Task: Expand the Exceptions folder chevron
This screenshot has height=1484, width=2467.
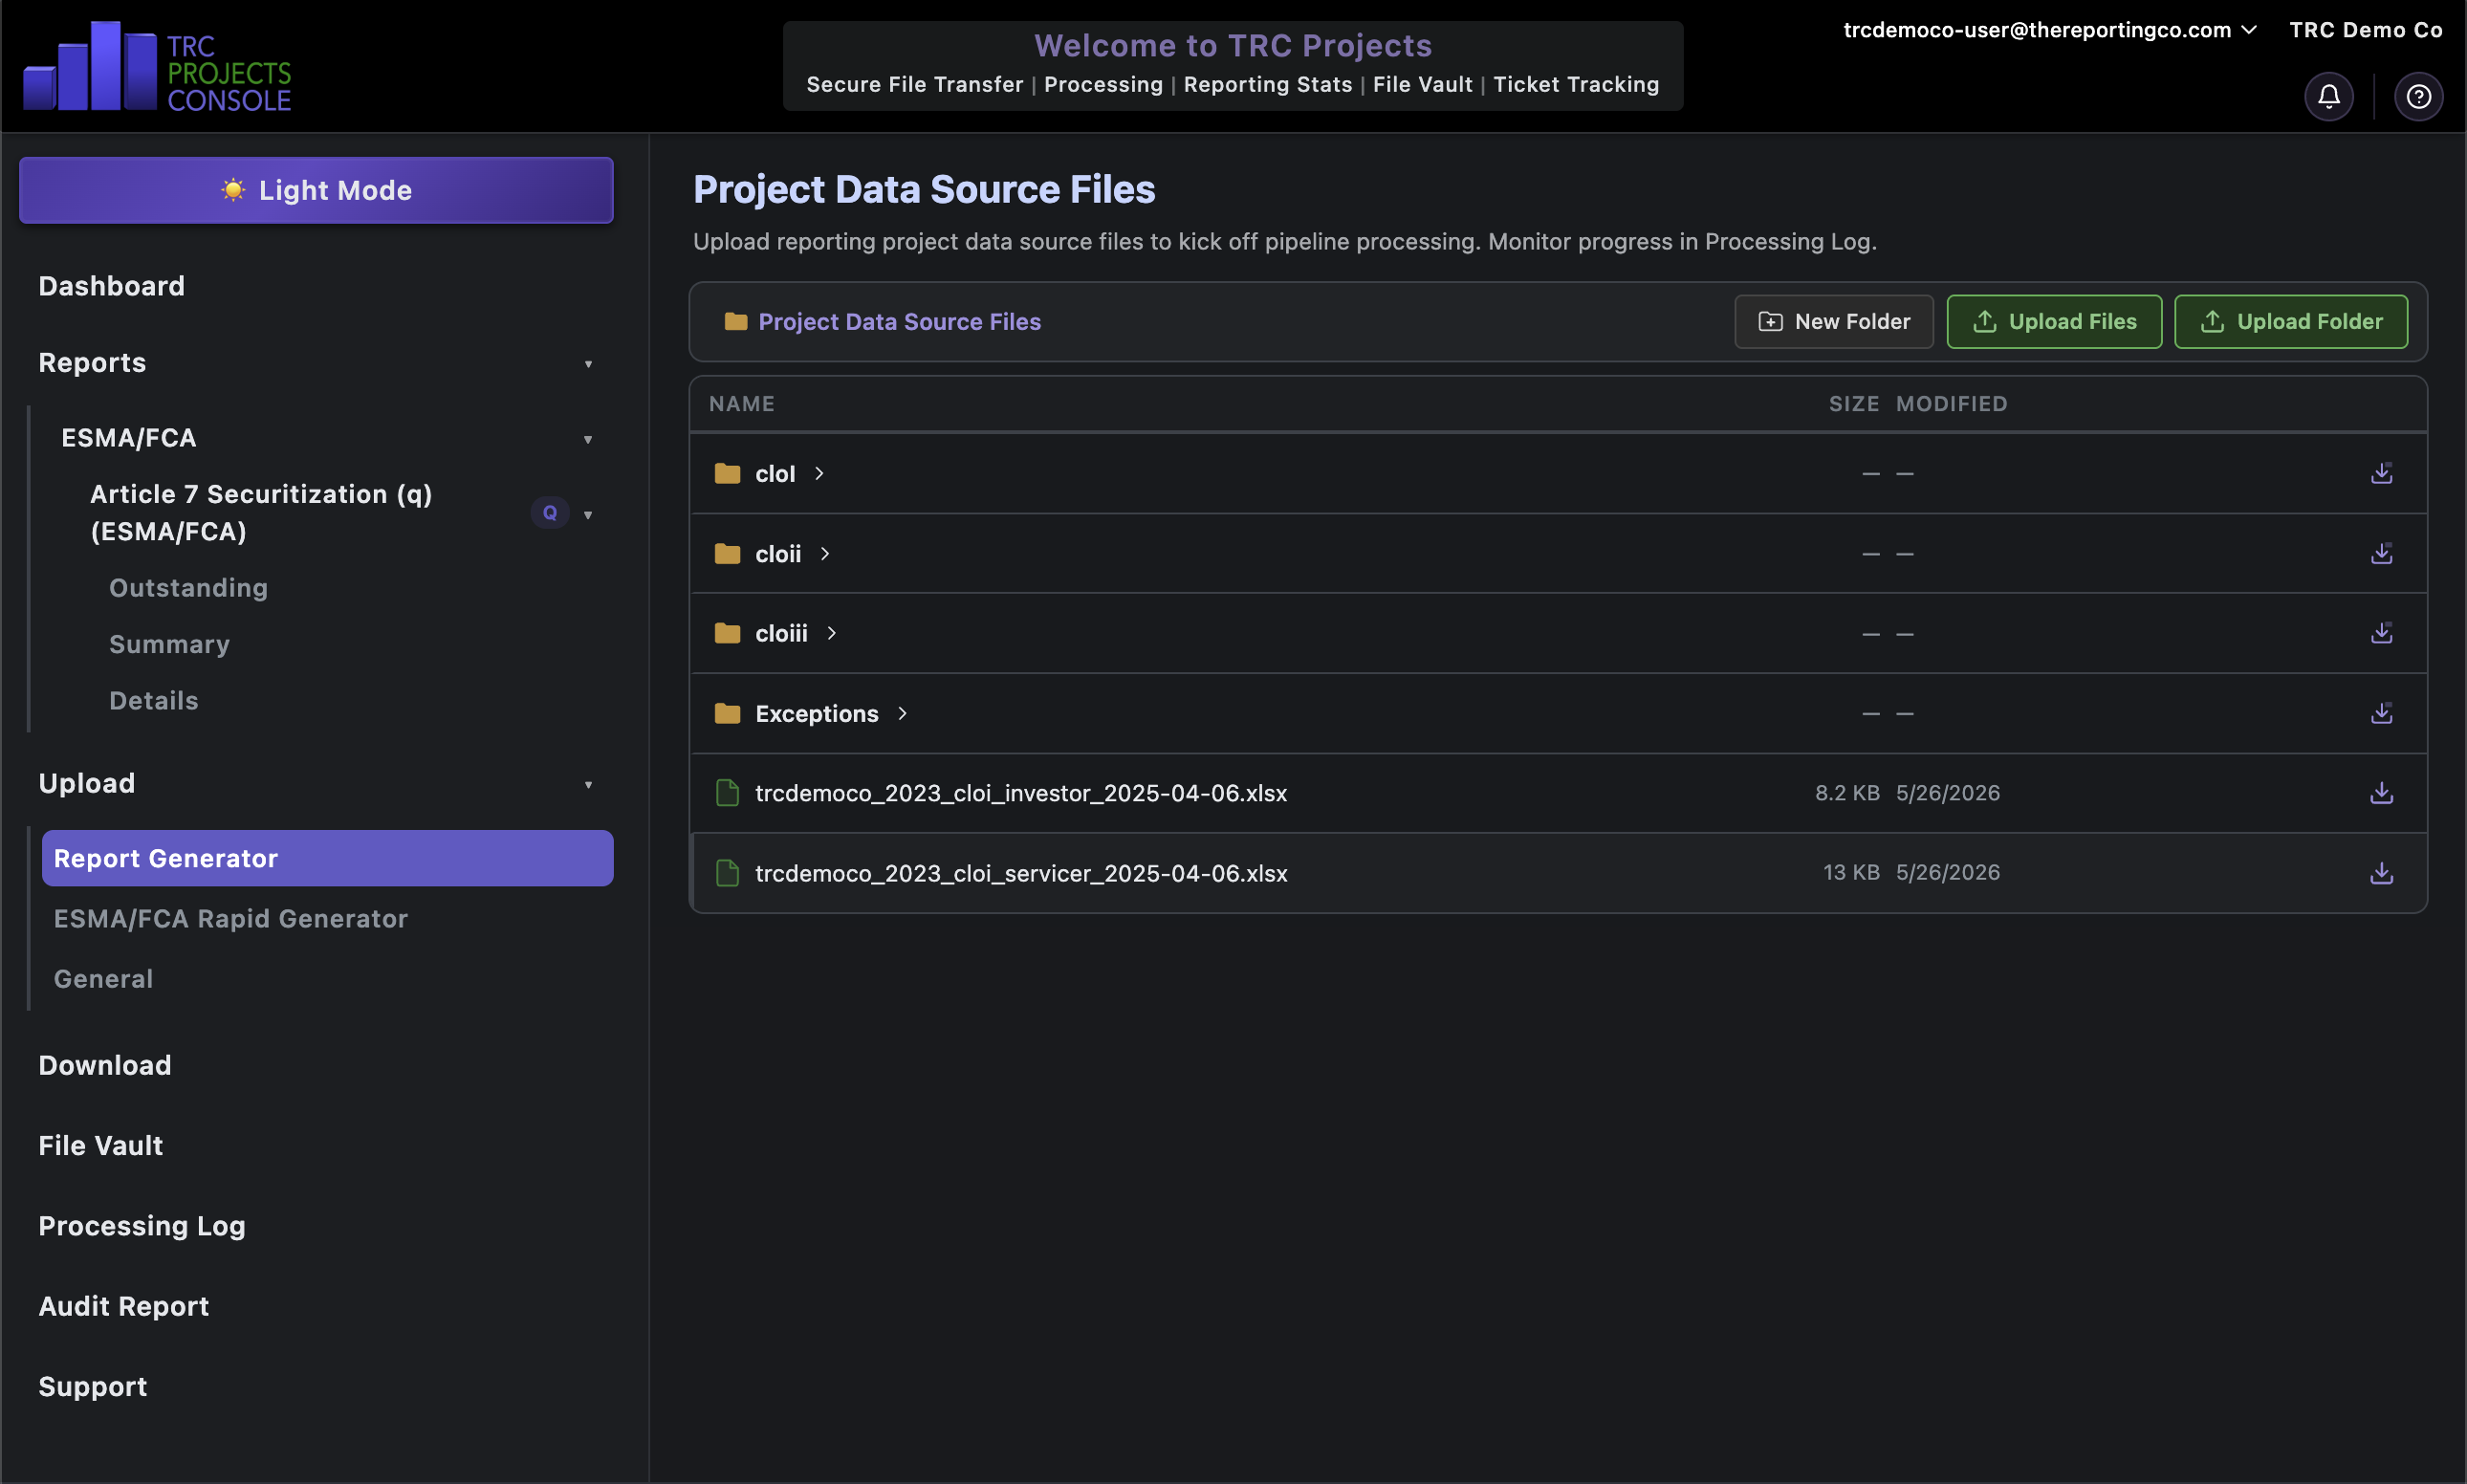Action: pyautogui.click(x=902, y=713)
